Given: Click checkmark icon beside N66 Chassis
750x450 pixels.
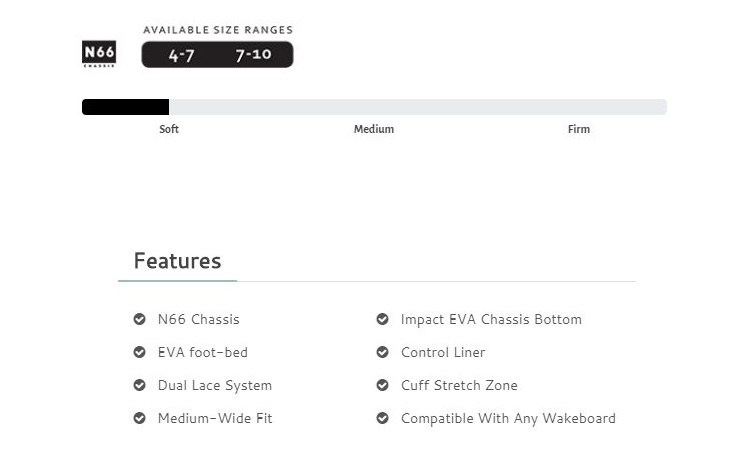Looking at the screenshot, I should click(139, 319).
